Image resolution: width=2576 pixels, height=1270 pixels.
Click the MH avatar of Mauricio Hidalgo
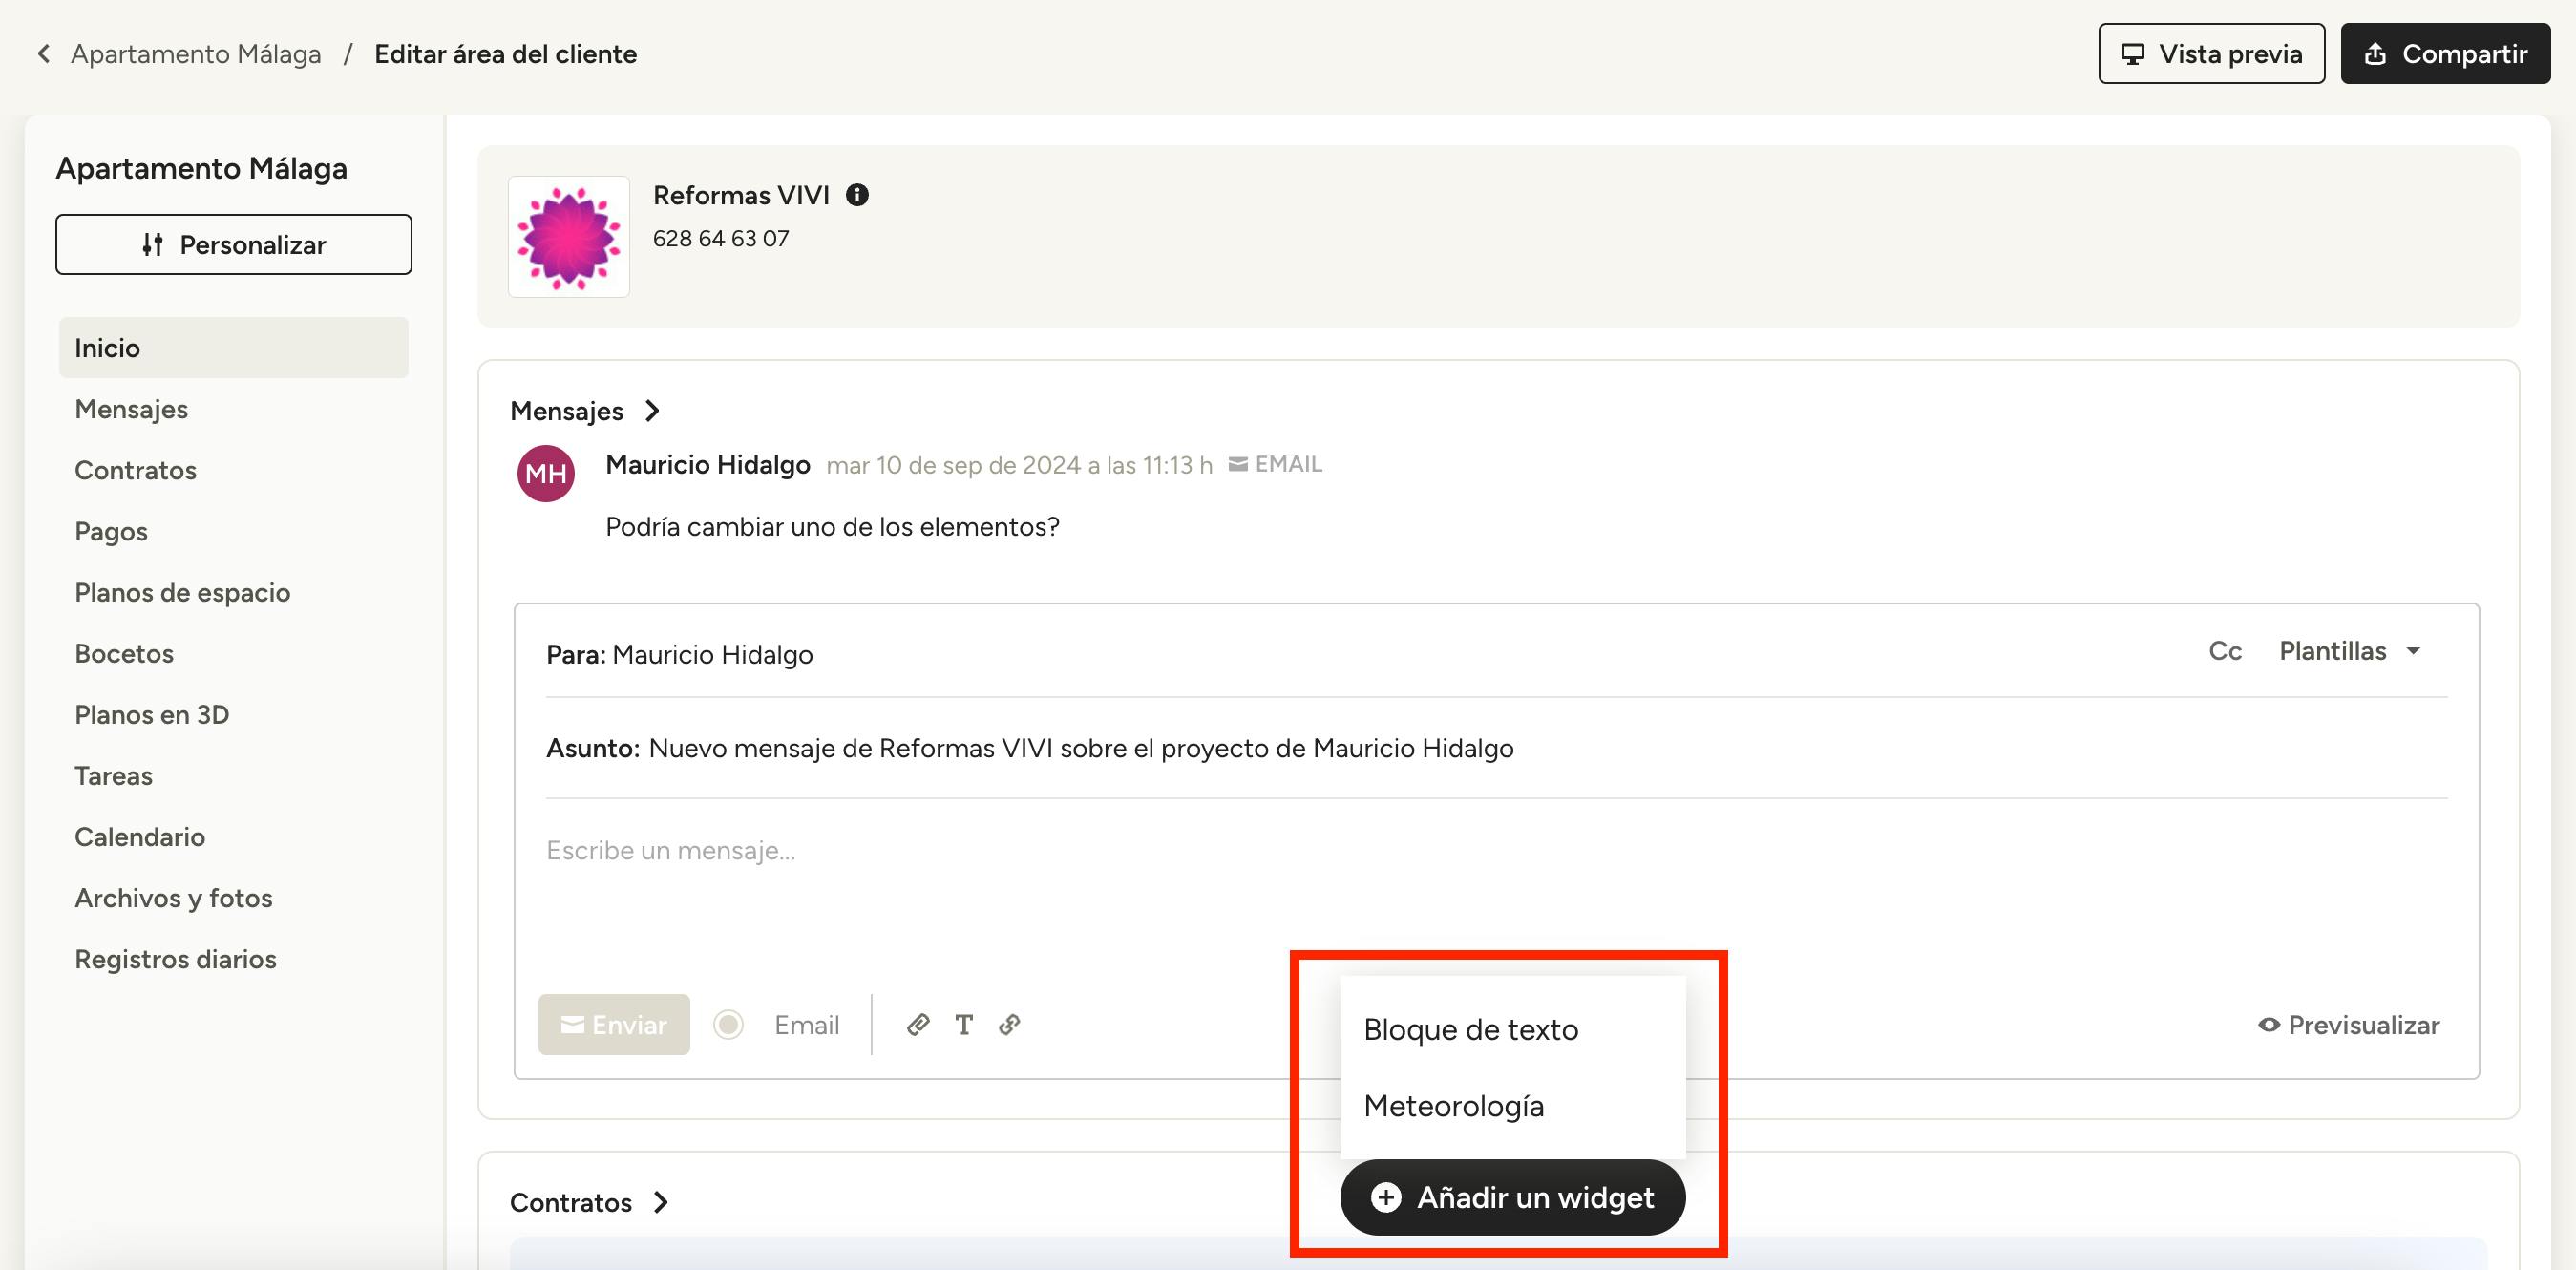[545, 473]
